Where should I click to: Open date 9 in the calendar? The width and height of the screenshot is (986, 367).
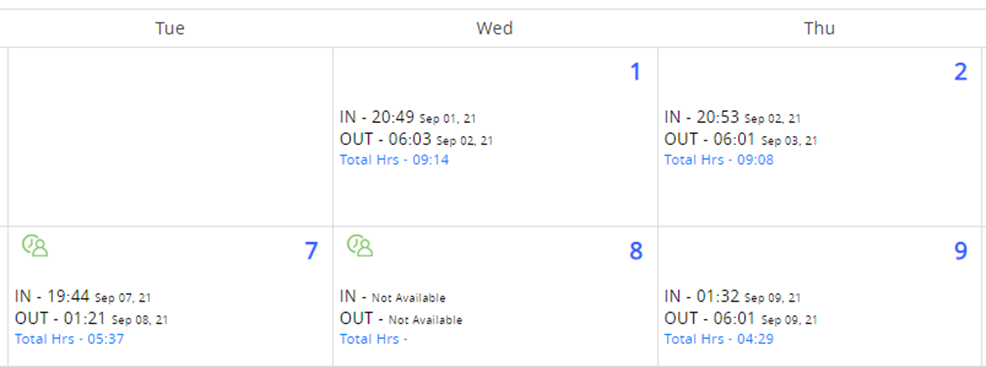tap(960, 251)
